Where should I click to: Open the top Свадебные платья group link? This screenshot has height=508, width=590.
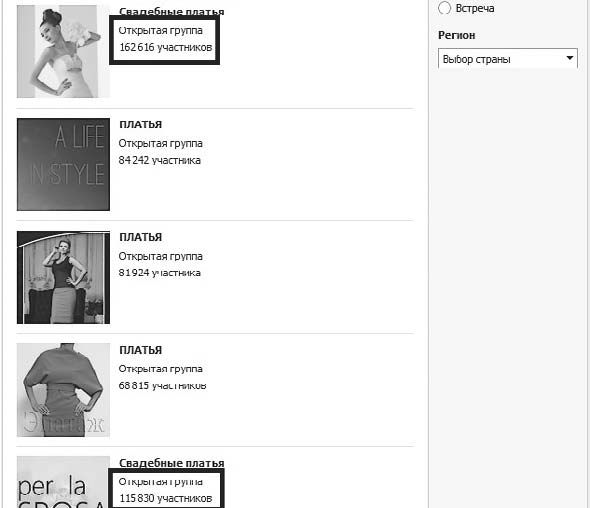[172, 11]
